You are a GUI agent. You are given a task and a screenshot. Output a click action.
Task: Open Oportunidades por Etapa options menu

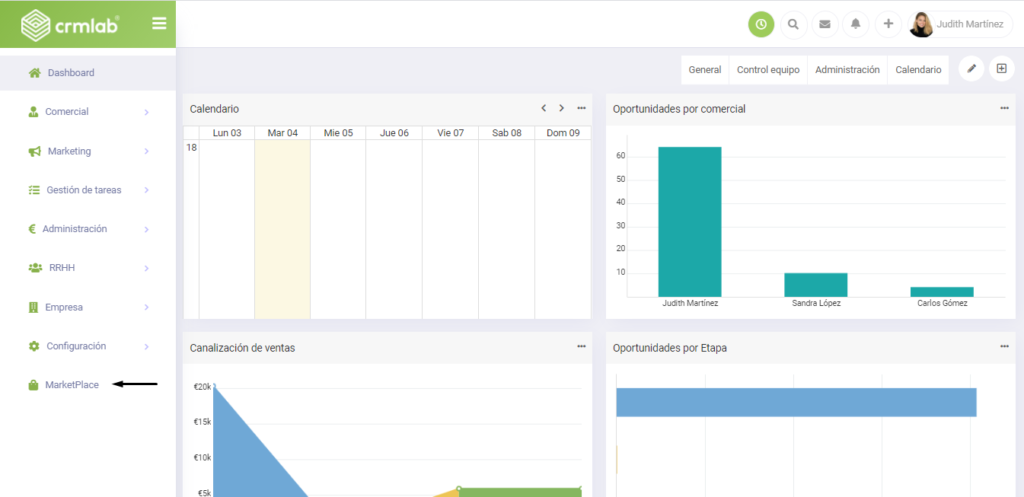[1004, 346]
